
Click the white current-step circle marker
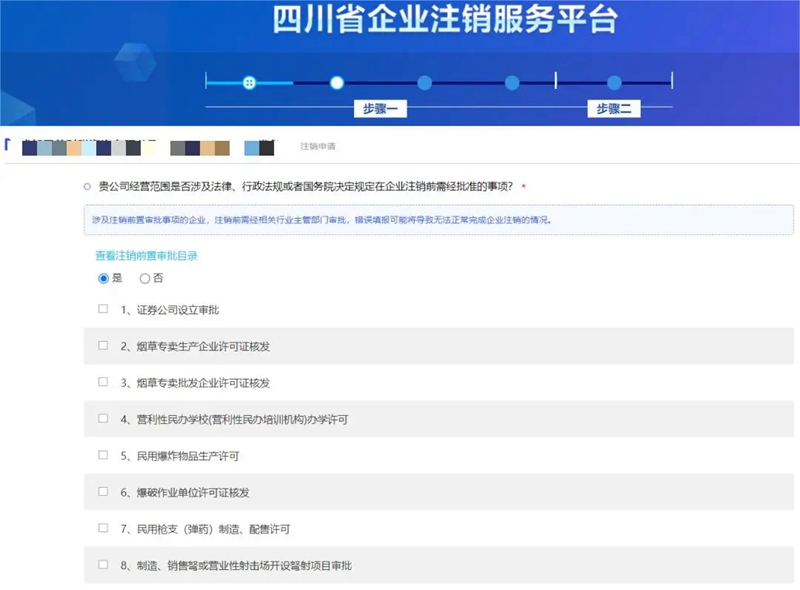click(x=337, y=83)
